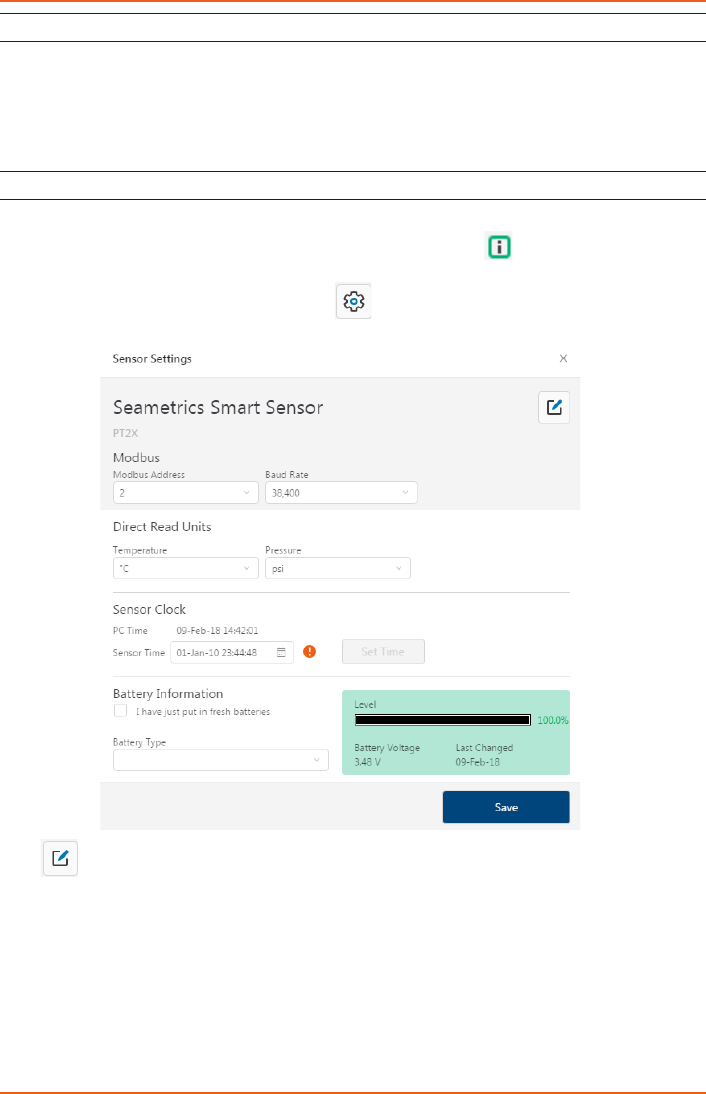The height and width of the screenshot is (1094, 706).
Task: Open the Baud Rate dropdown
Action: point(341,493)
